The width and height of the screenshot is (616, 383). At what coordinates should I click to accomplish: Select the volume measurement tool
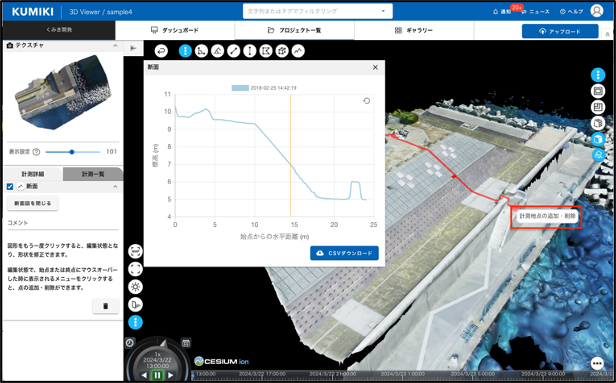click(x=282, y=51)
